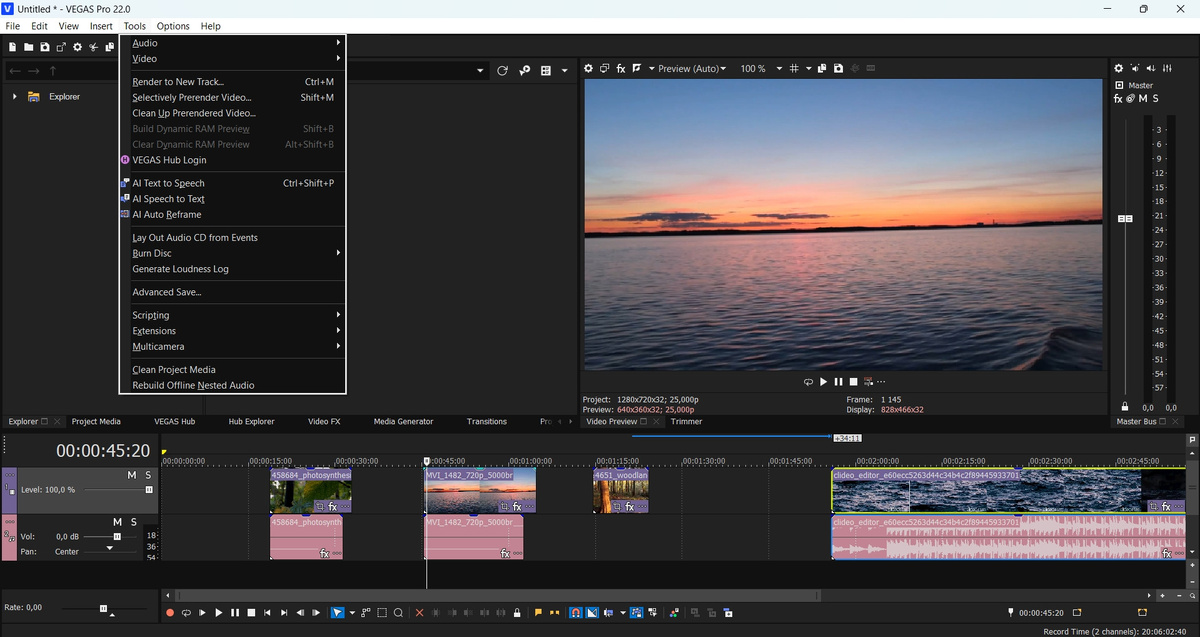Click the Record button in transport bar

(x=170, y=612)
